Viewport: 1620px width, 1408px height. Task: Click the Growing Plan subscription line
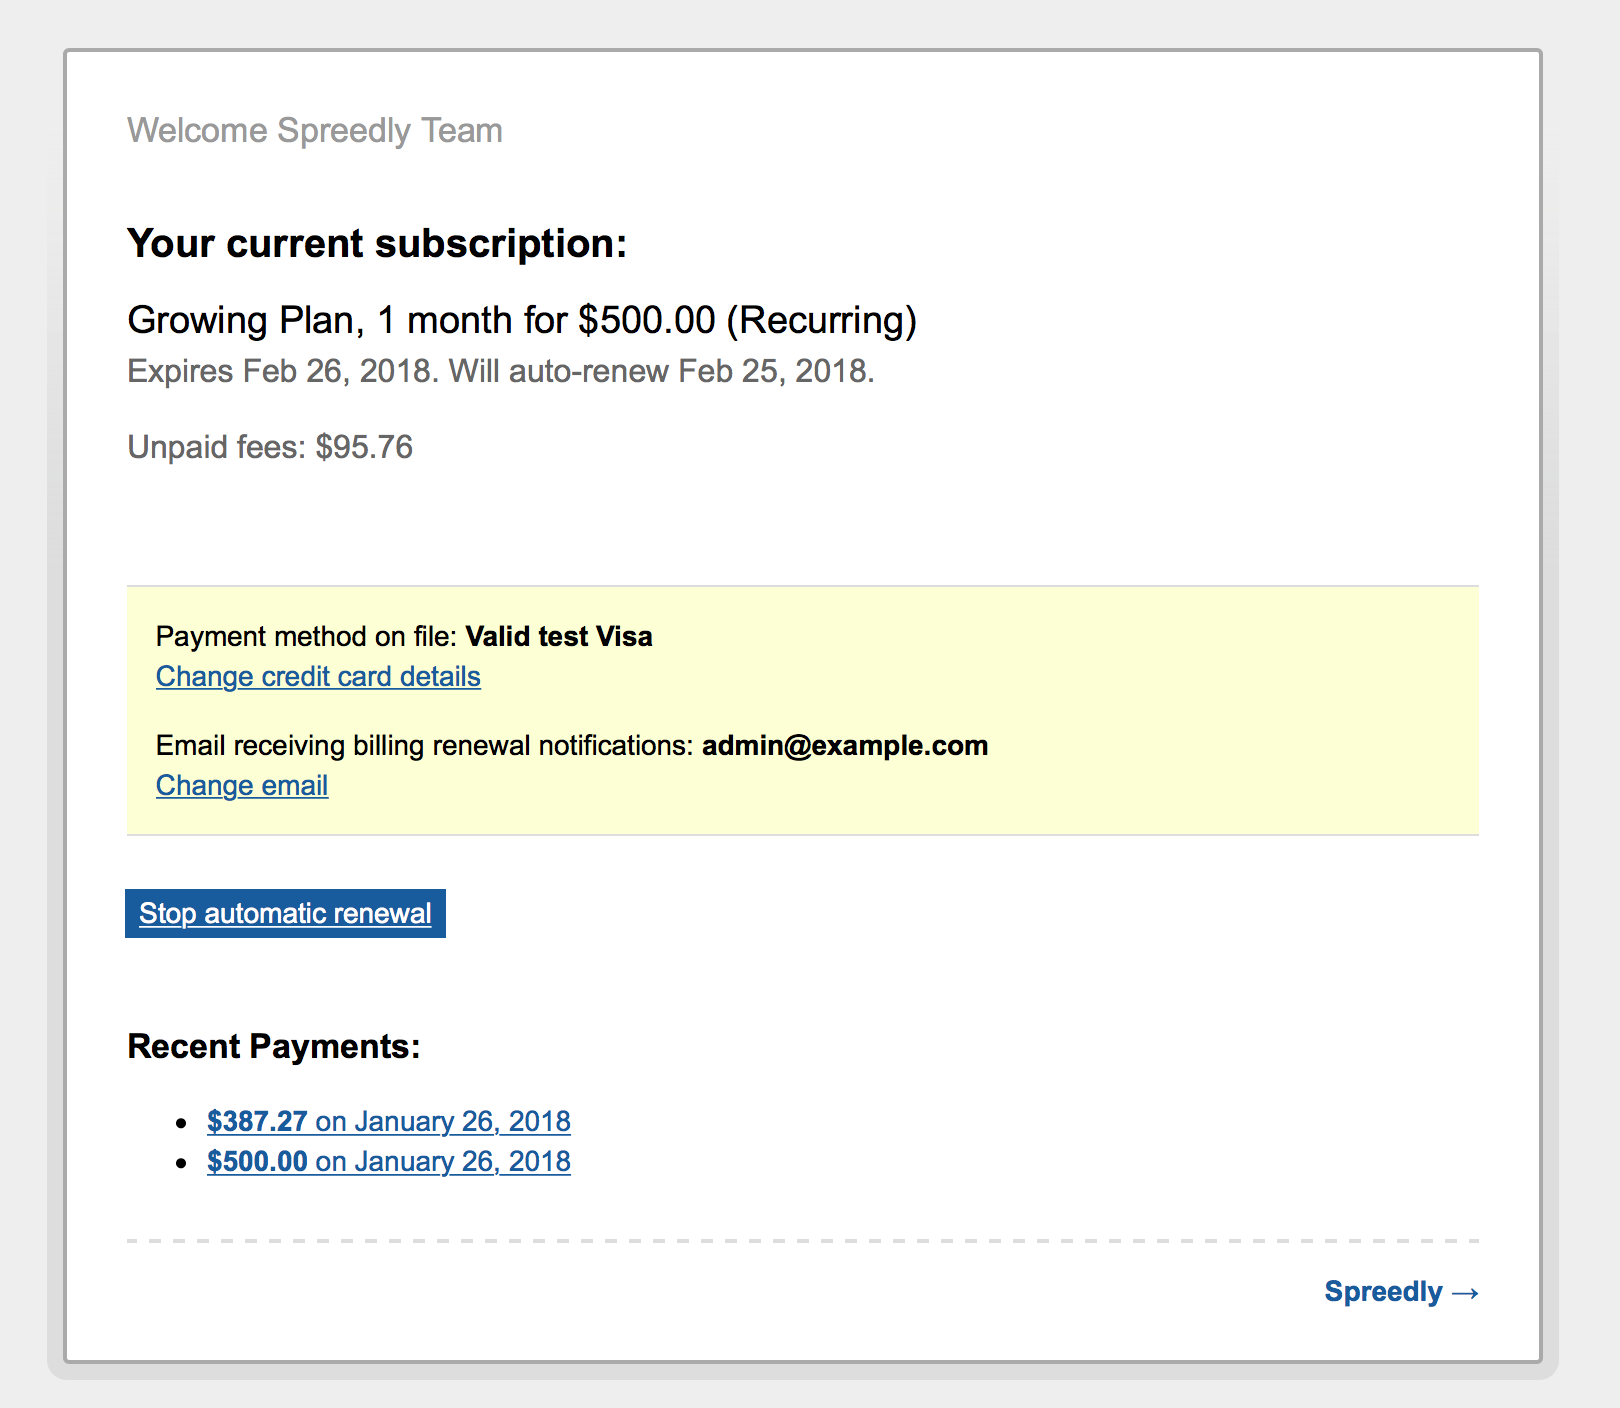(x=522, y=320)
